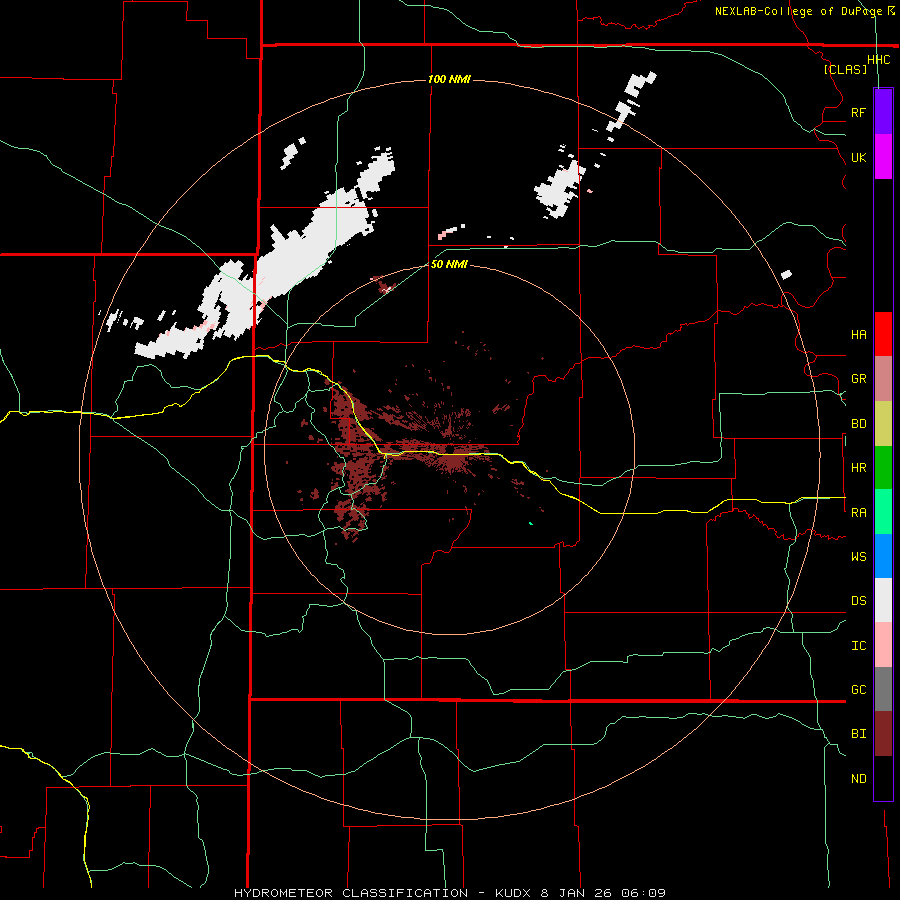Click the IC legend label

[858, 646]
